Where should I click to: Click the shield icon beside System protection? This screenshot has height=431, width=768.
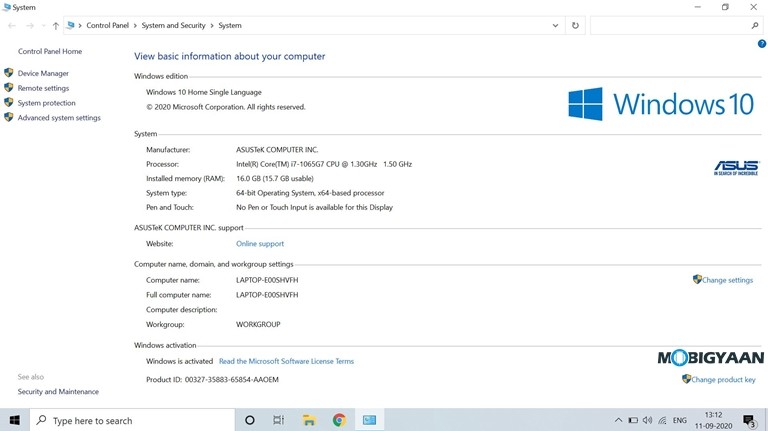click(9, 102)
